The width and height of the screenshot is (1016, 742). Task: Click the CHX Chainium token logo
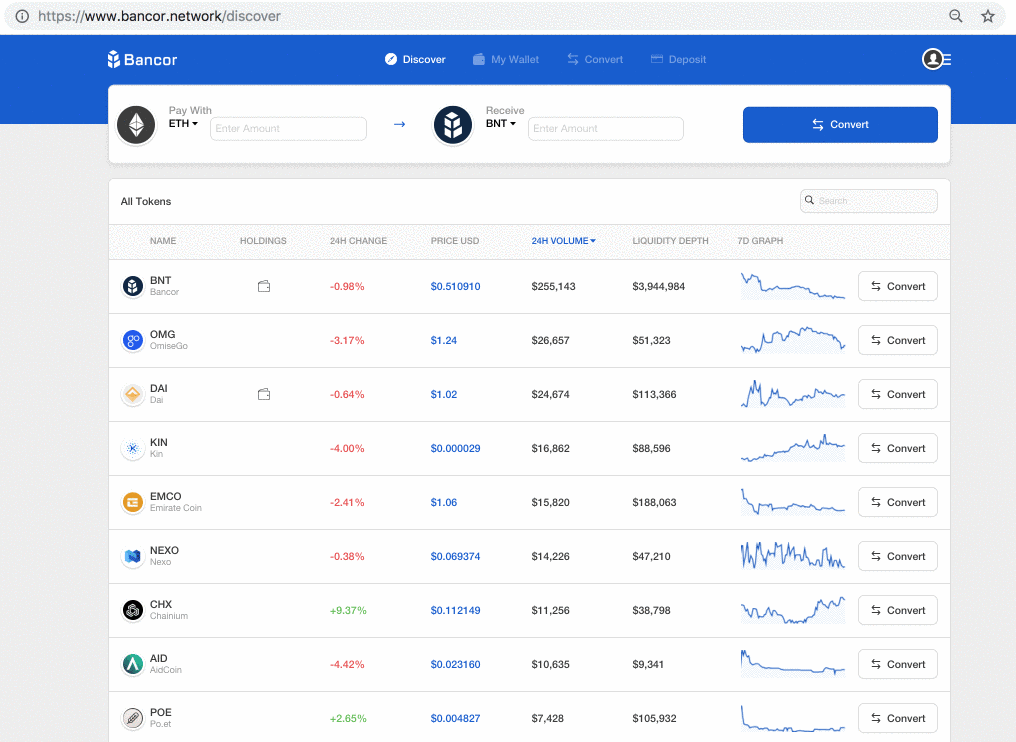coord(133,610)
